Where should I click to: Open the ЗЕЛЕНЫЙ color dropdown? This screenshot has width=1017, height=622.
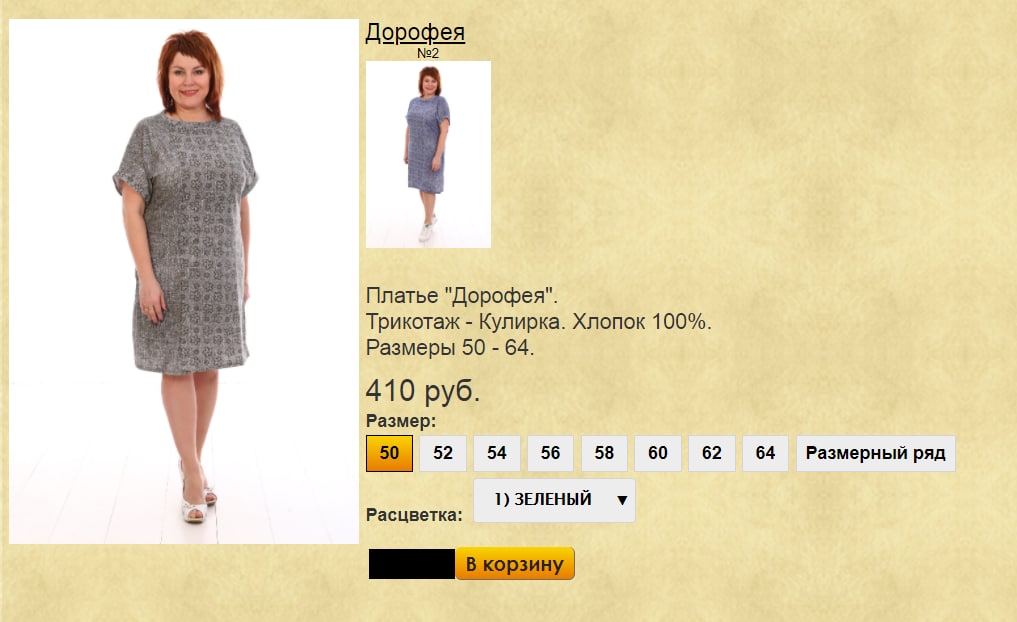(x=555, y=500)
